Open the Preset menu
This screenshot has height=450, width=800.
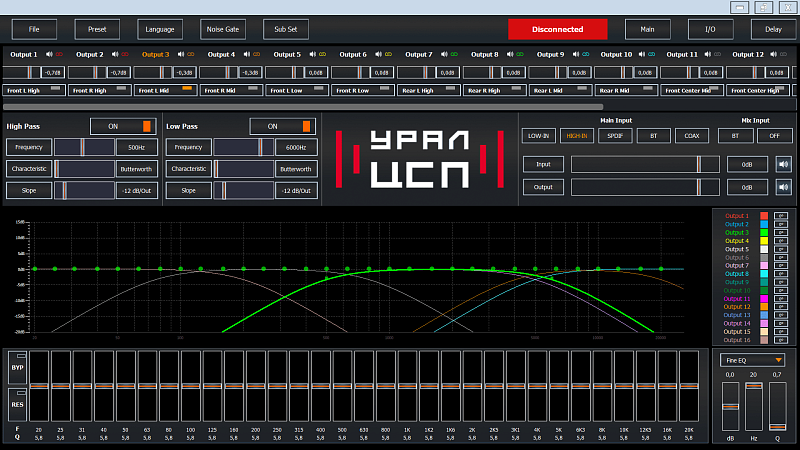pos(97,29)
